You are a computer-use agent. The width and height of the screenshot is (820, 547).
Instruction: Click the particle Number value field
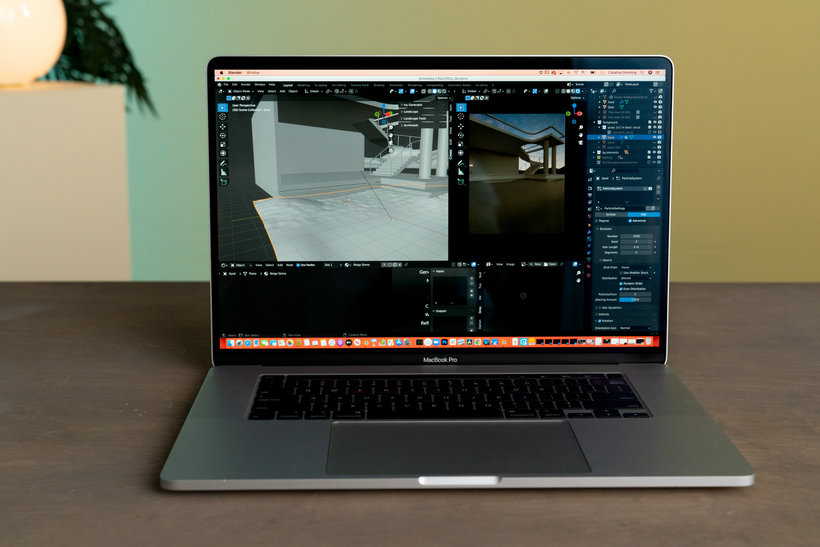click(x=636, y=236)
